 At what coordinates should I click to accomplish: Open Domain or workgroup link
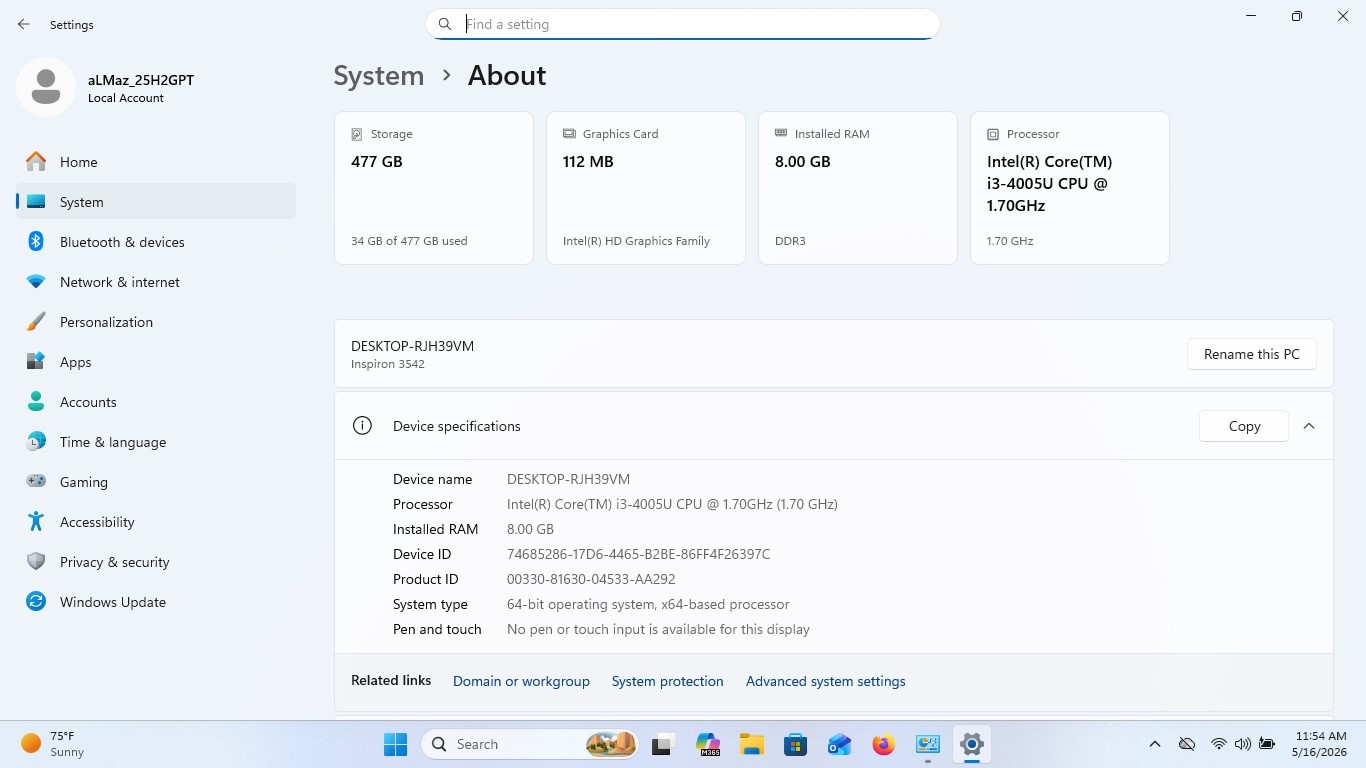pos(521,681)
